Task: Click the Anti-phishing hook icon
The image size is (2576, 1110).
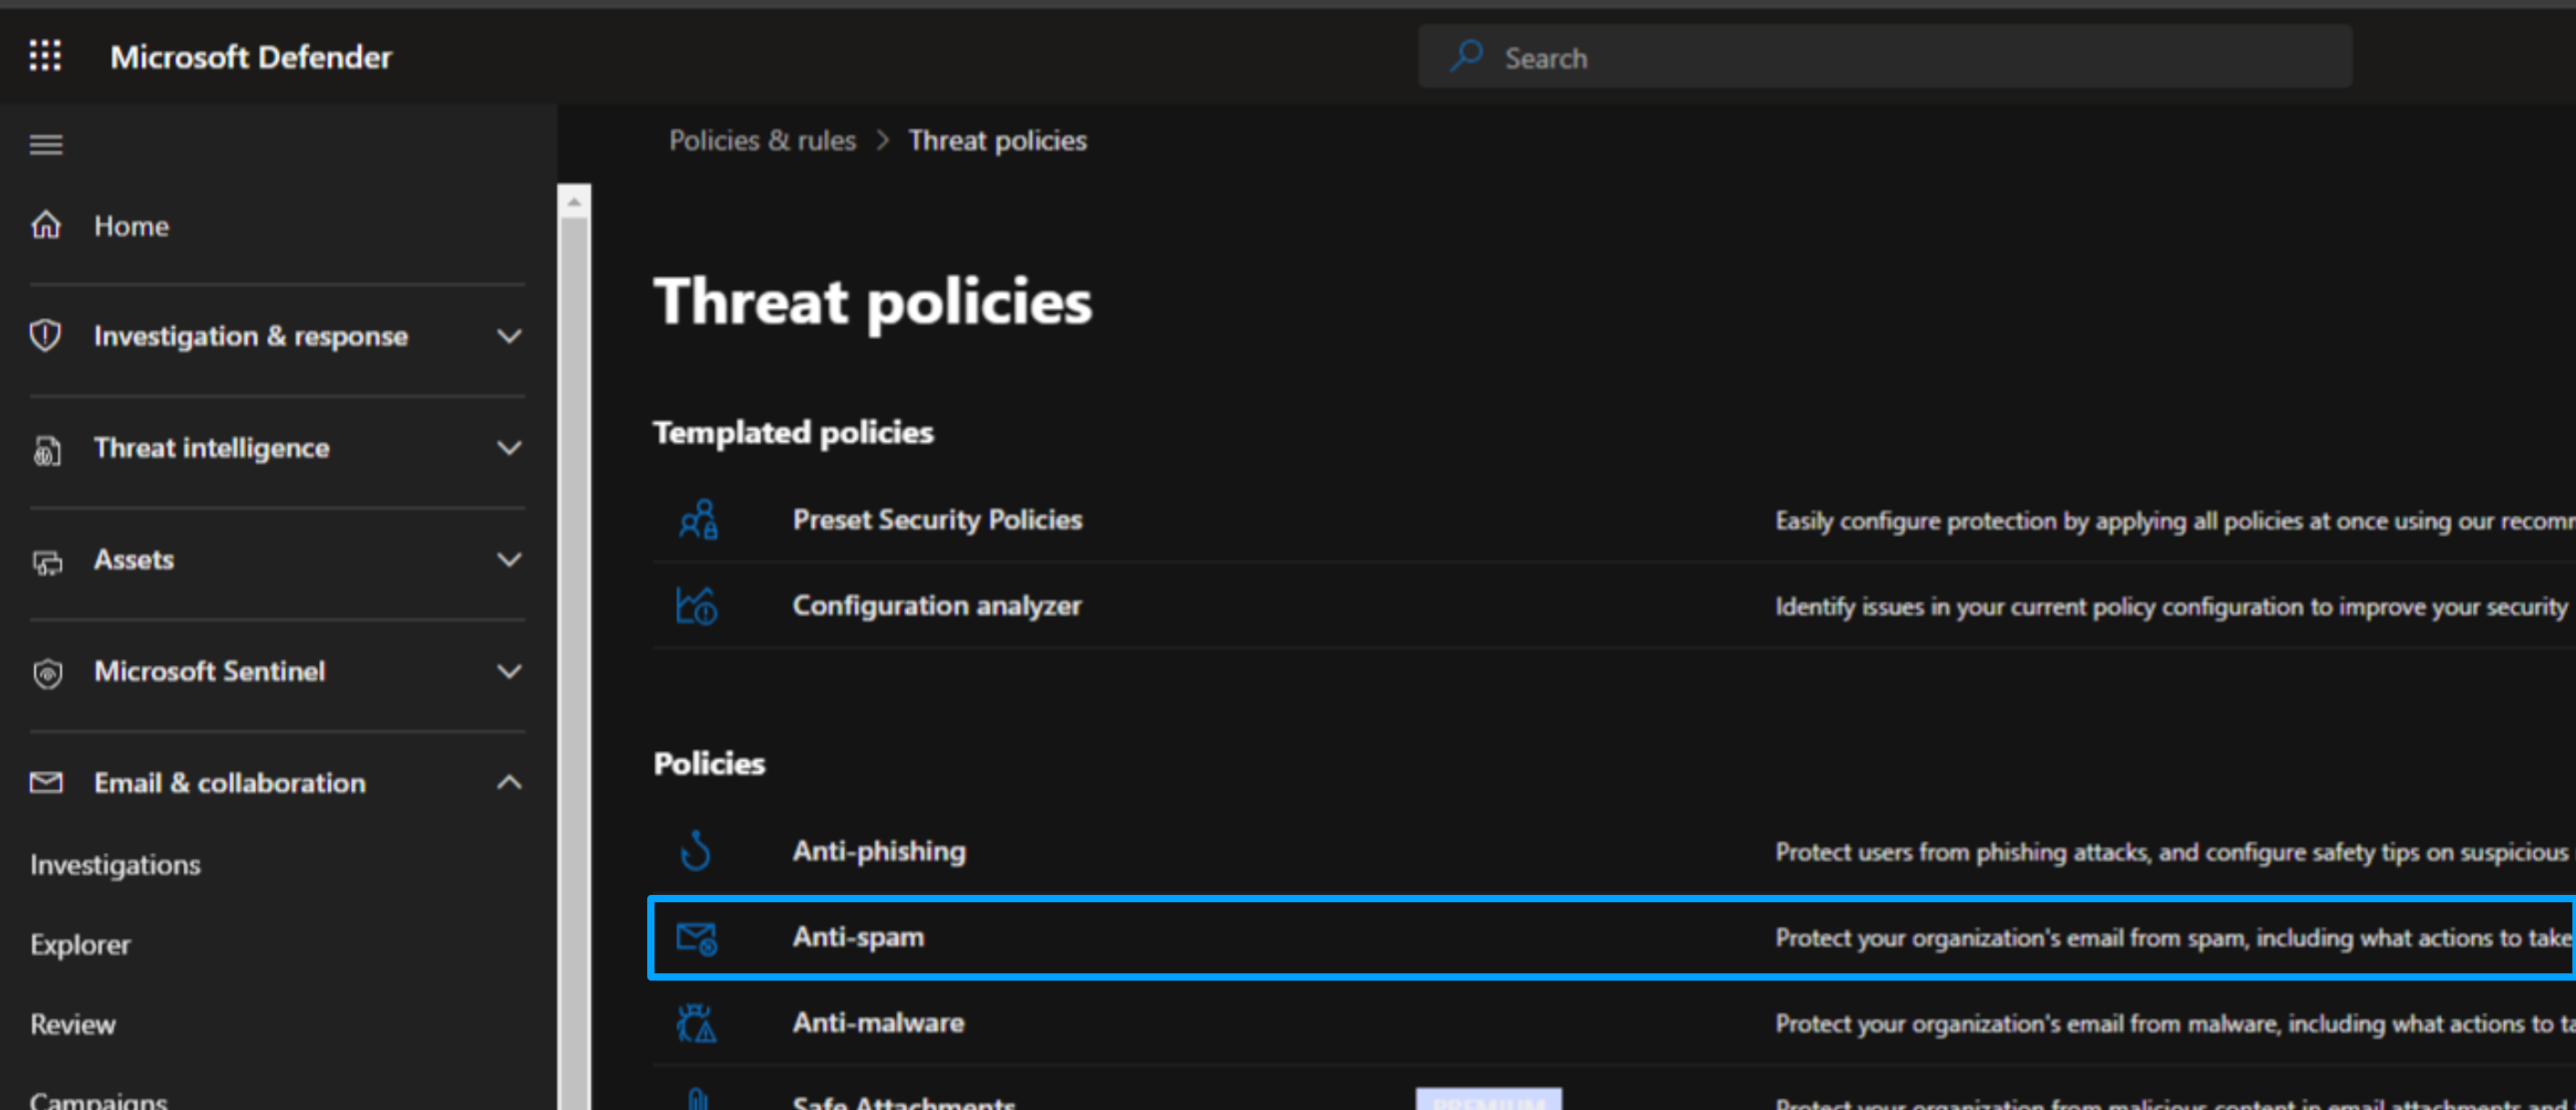Action: click(x=696, y=850)
